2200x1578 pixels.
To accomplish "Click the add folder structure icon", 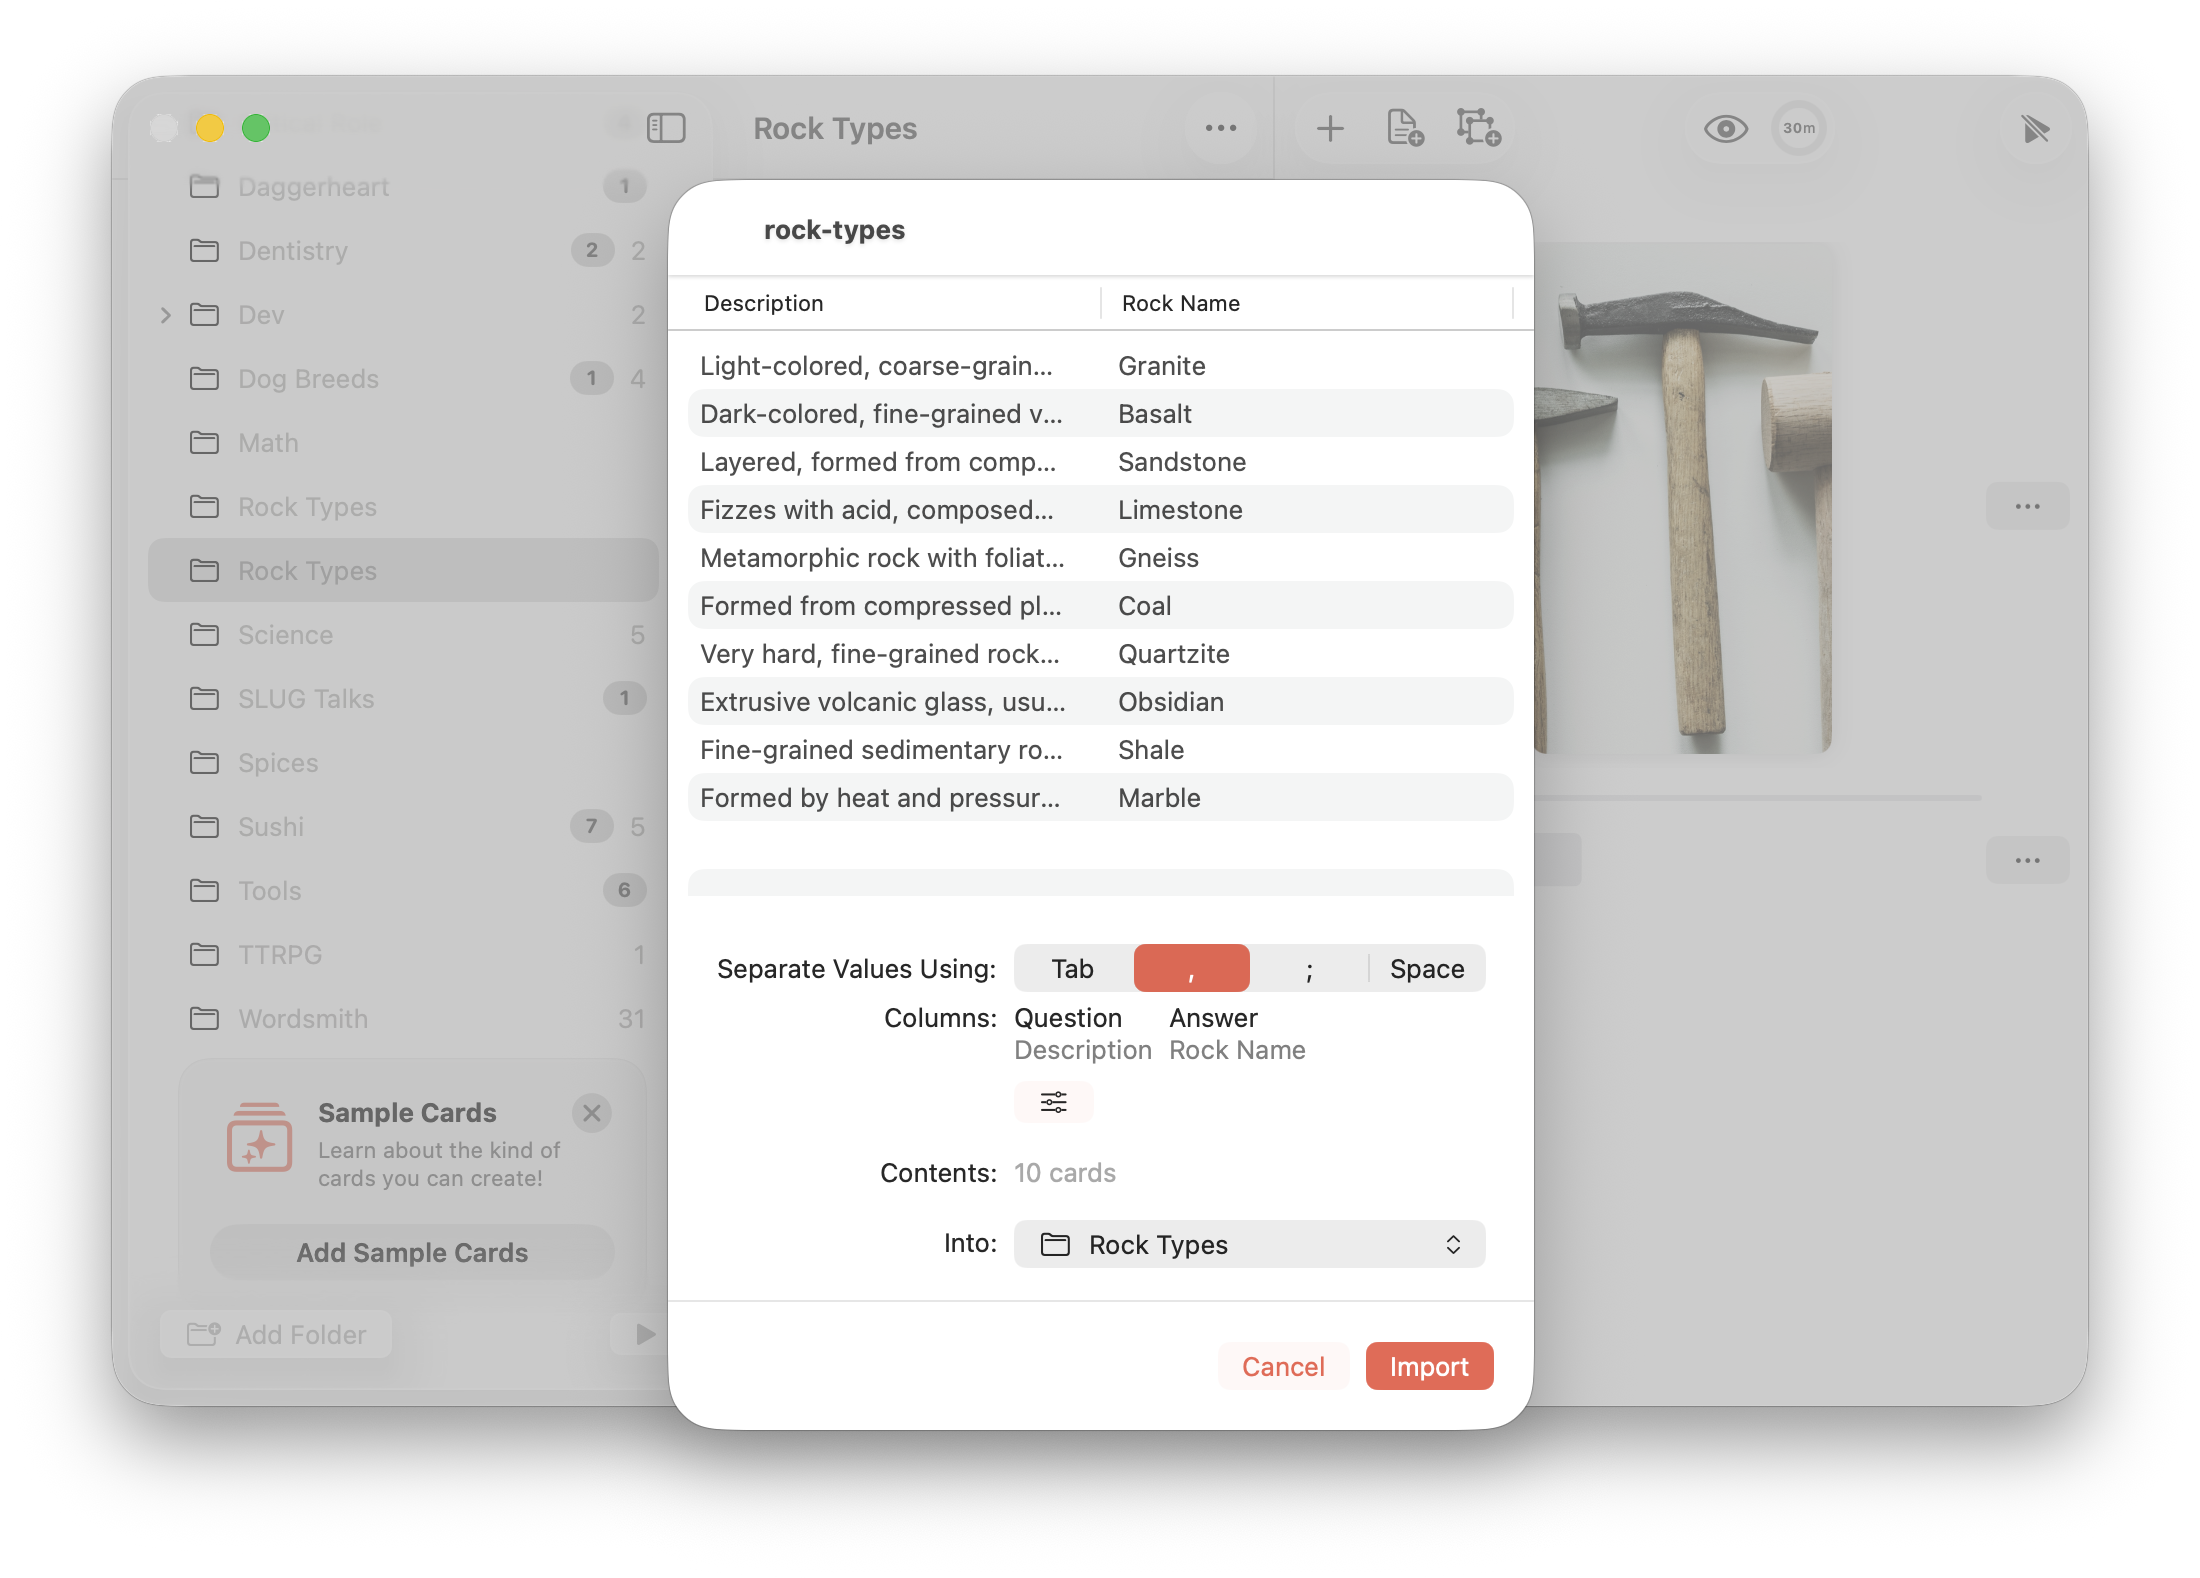I will (x=1478, y=128).
